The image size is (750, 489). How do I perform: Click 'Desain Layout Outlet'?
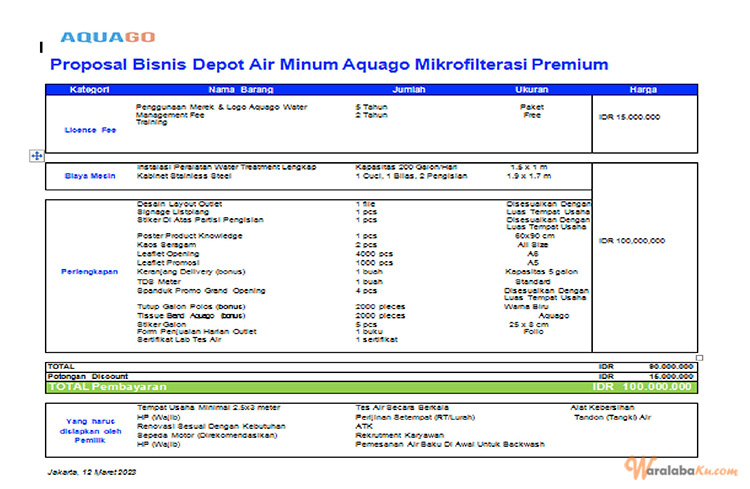click(179, 204)
